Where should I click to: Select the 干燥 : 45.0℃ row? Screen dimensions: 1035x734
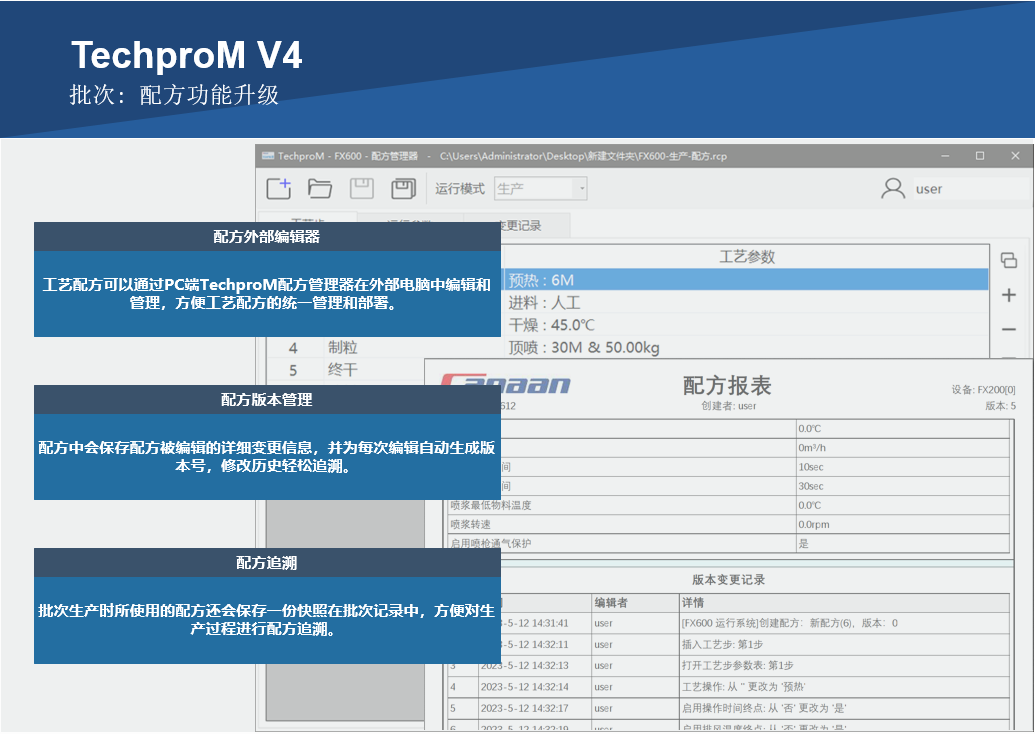(x=746, y=325)
